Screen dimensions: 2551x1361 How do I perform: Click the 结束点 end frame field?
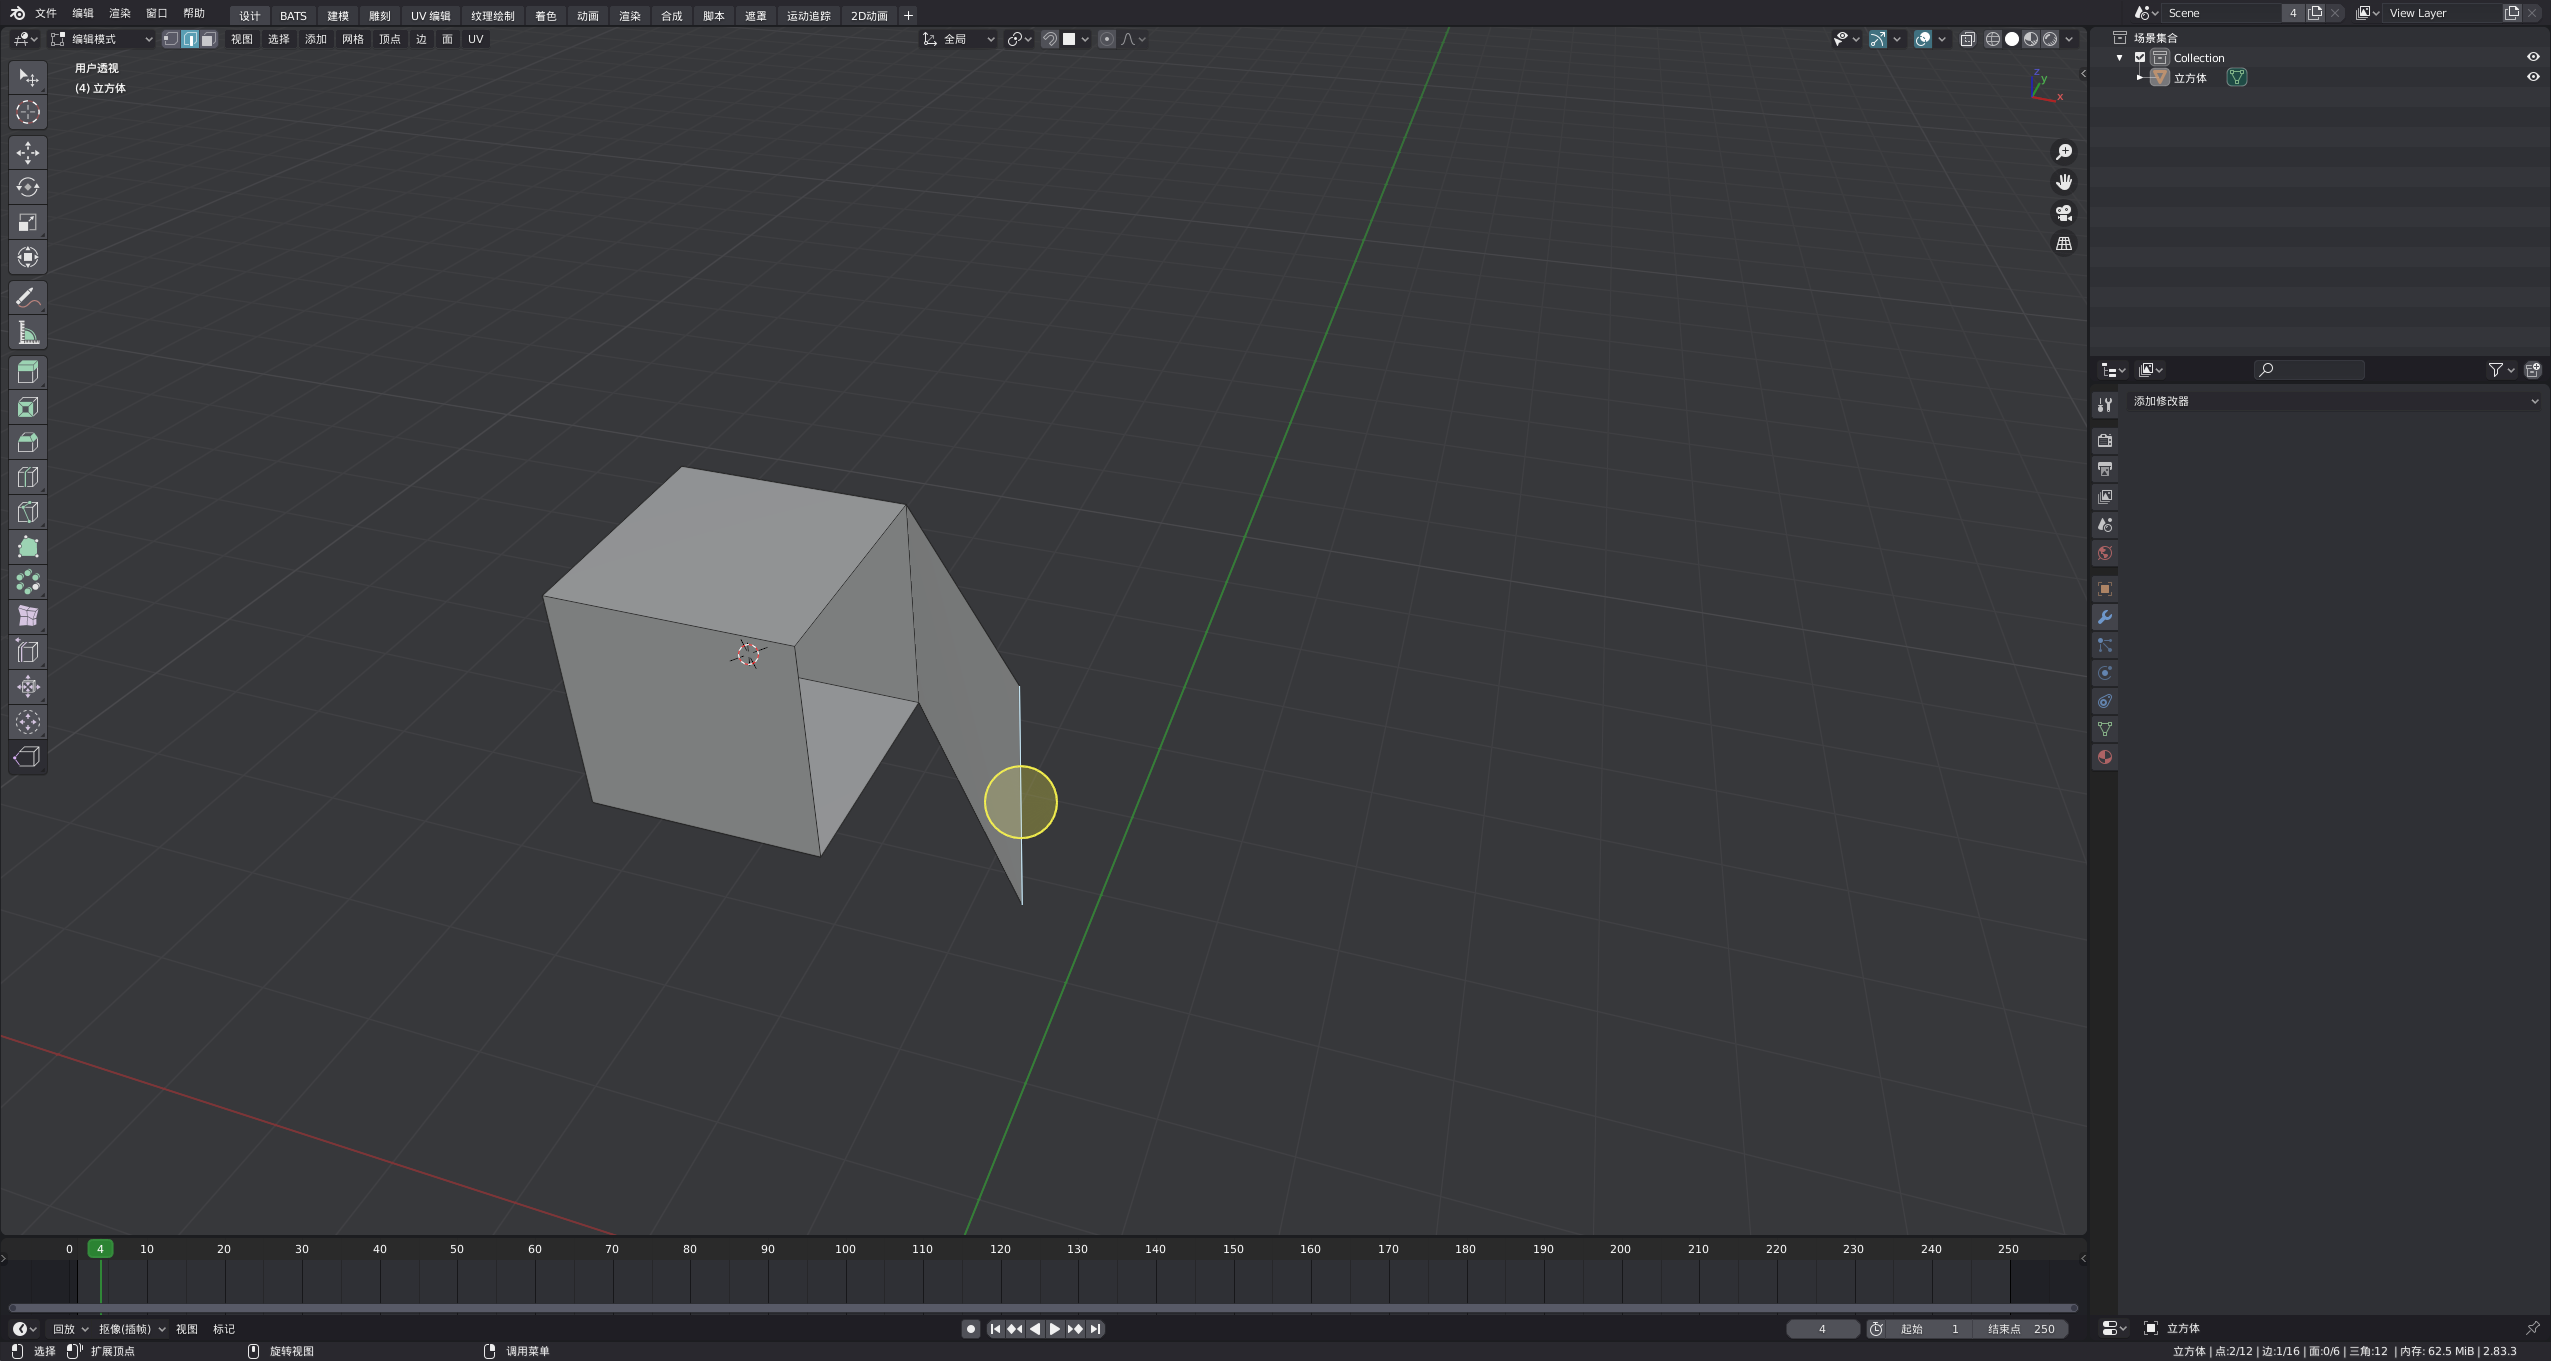(2020, 1329)
